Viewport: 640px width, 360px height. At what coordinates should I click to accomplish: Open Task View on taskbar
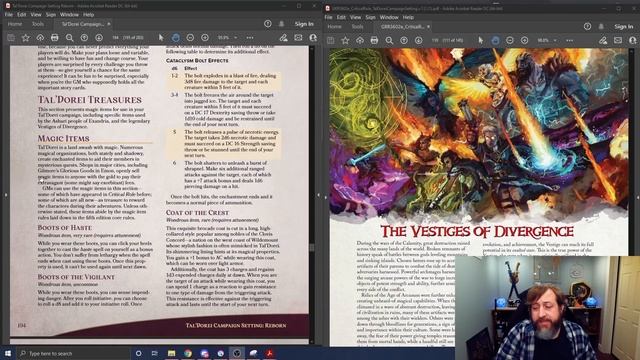(x=155, y=353)
